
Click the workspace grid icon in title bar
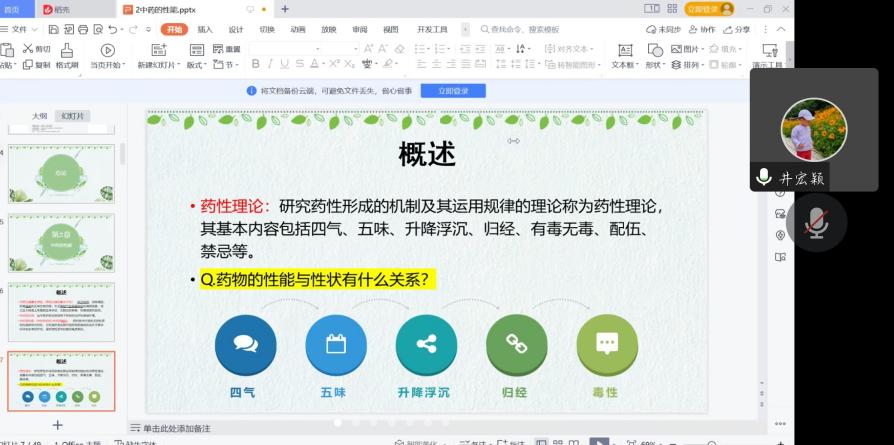pyautogui.click(x=672, y=9)
